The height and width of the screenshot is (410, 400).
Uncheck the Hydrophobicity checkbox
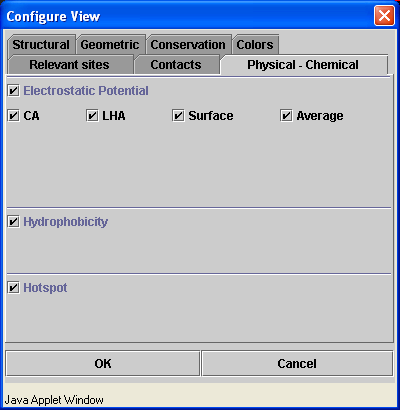point(13,222)
